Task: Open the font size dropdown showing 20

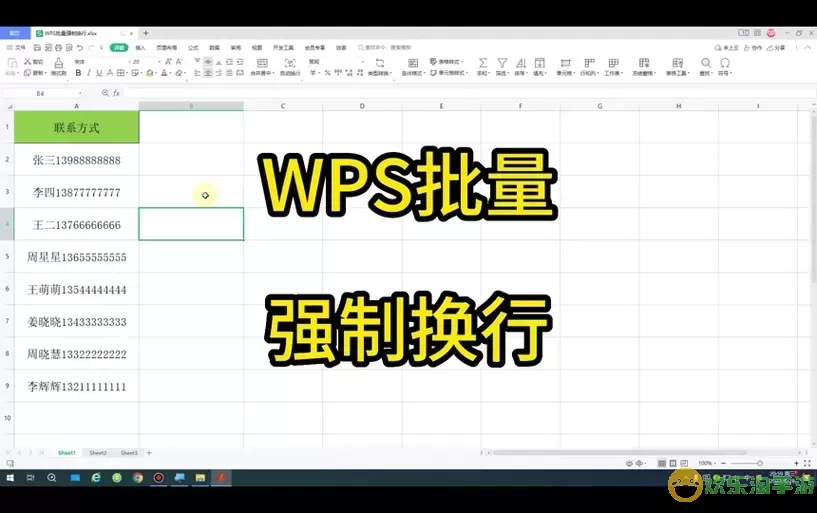Action: click(x=159, y=61)
